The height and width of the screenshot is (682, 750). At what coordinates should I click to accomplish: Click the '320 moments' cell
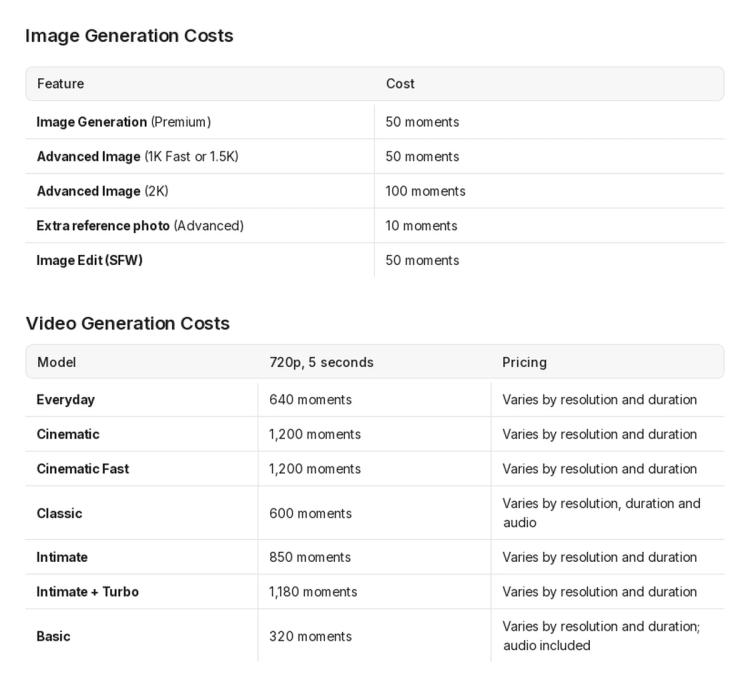[310, 636]
